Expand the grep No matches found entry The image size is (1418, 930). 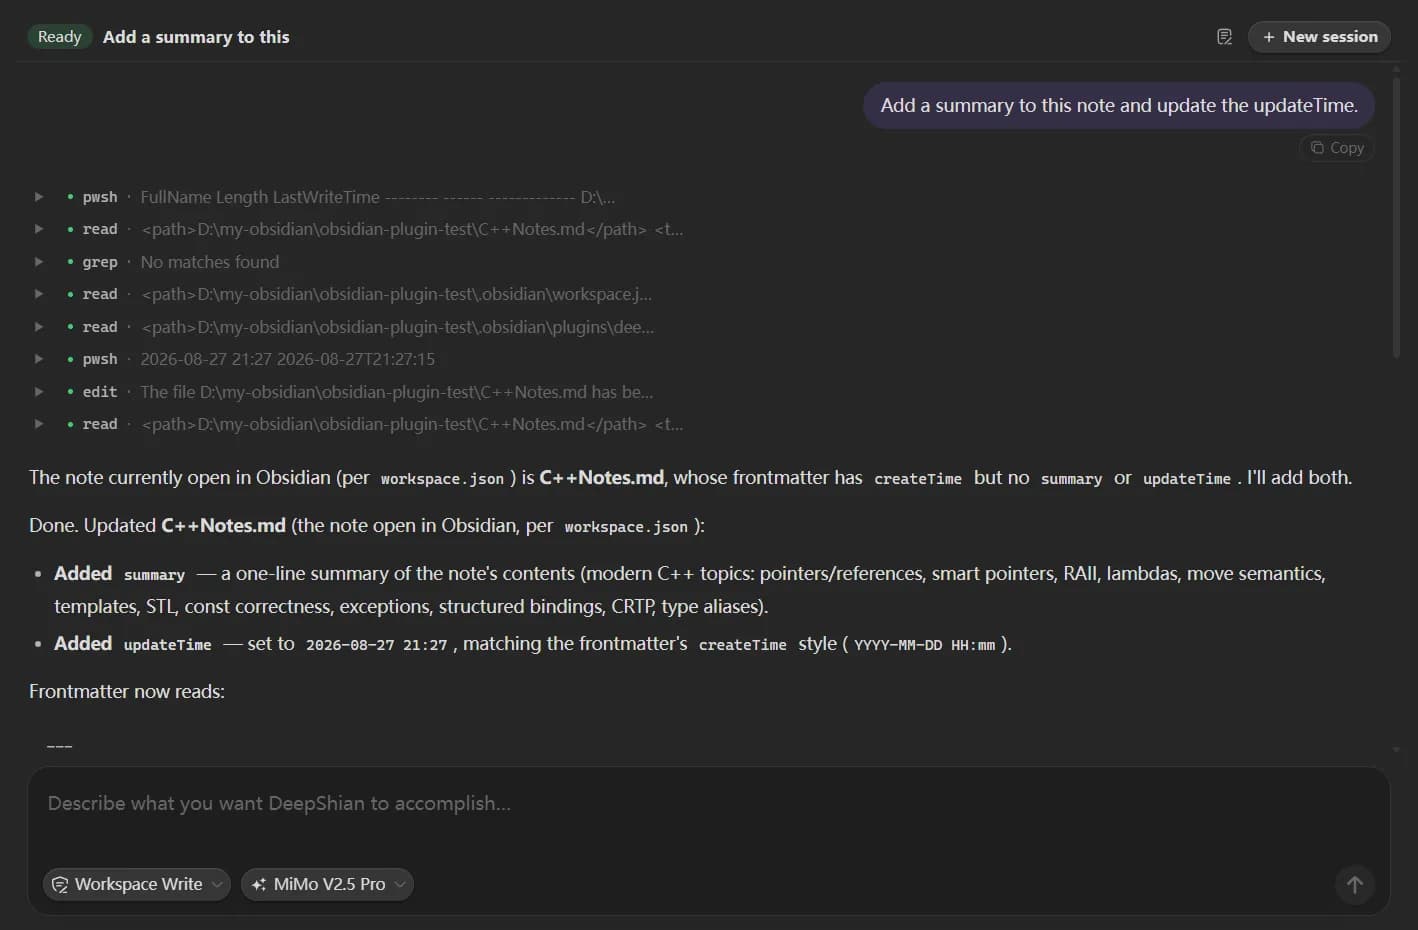pos(39,262)
